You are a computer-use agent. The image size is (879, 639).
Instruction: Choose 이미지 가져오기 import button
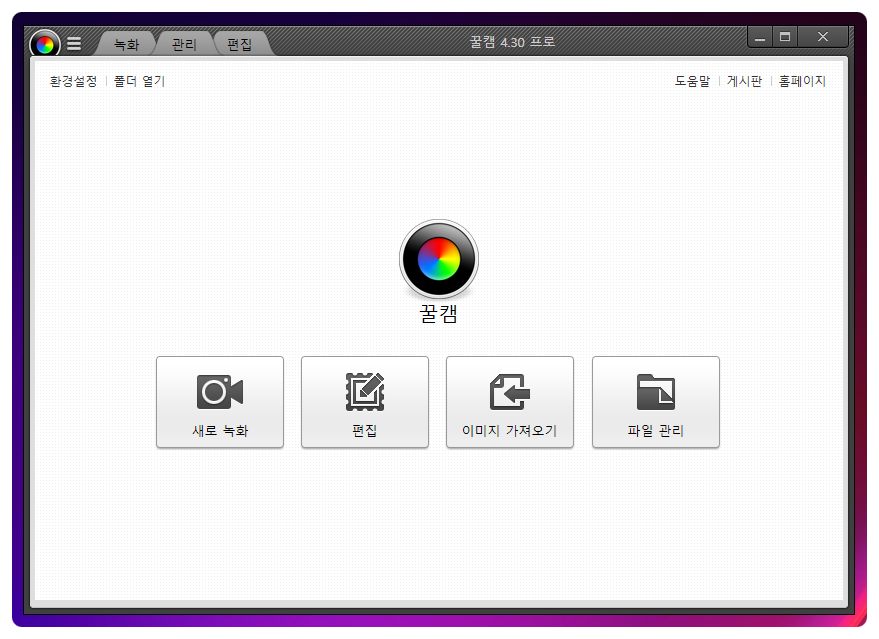click(510, 402)
